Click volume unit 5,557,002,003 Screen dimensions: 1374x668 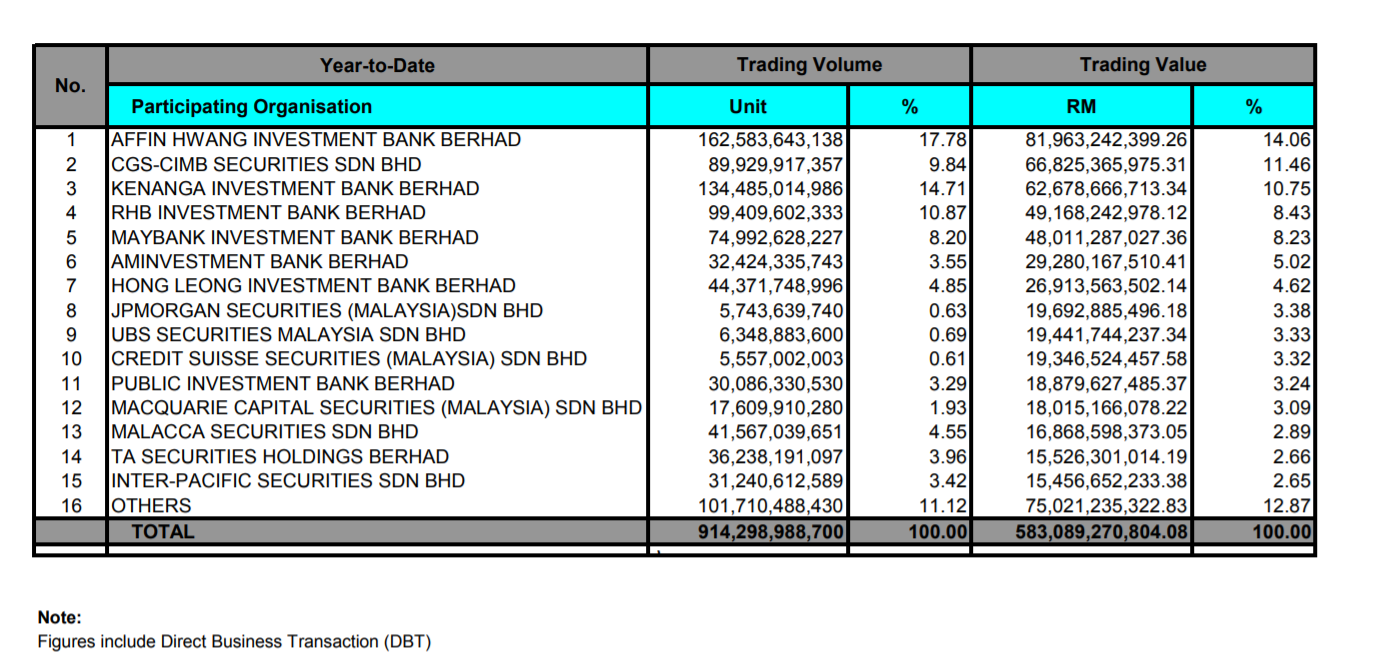pos(781,358)
